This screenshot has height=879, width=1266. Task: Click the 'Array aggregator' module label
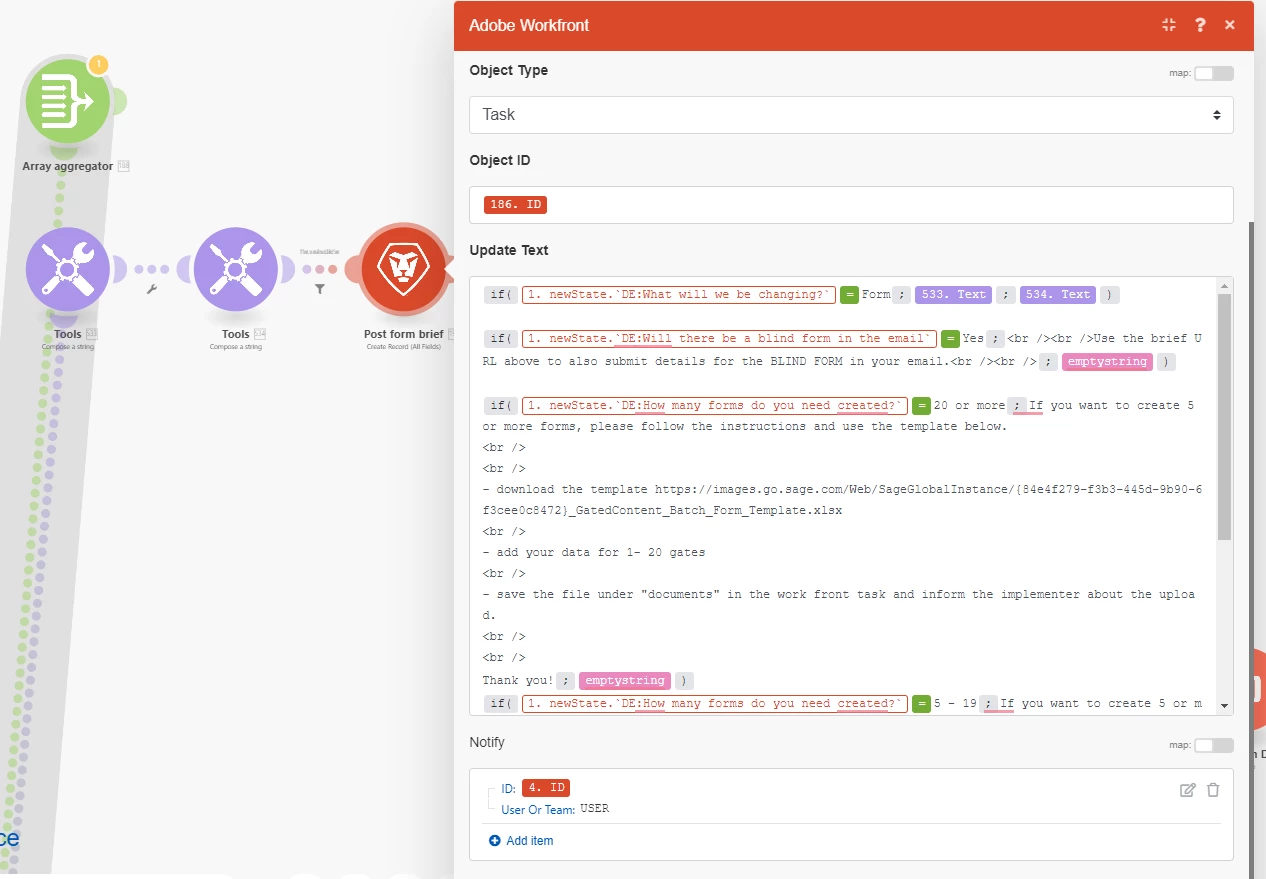(68, 166)
